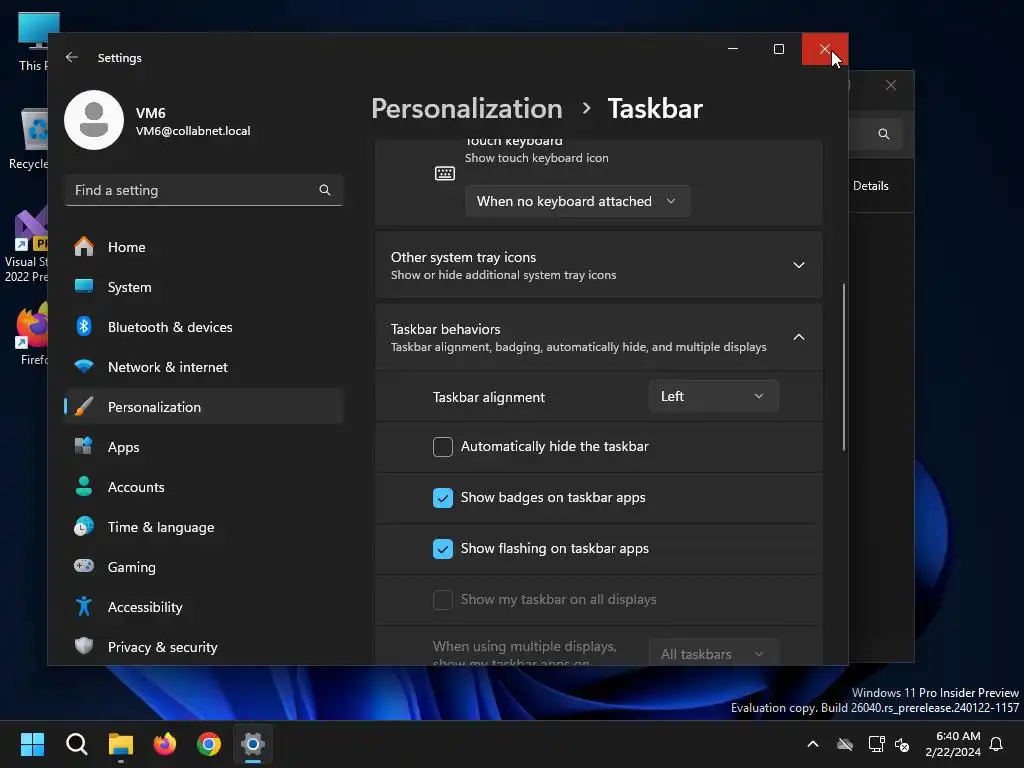1024x768 pixels.
Task: Open Accounts settings page
Action: (x=203, y=487)
